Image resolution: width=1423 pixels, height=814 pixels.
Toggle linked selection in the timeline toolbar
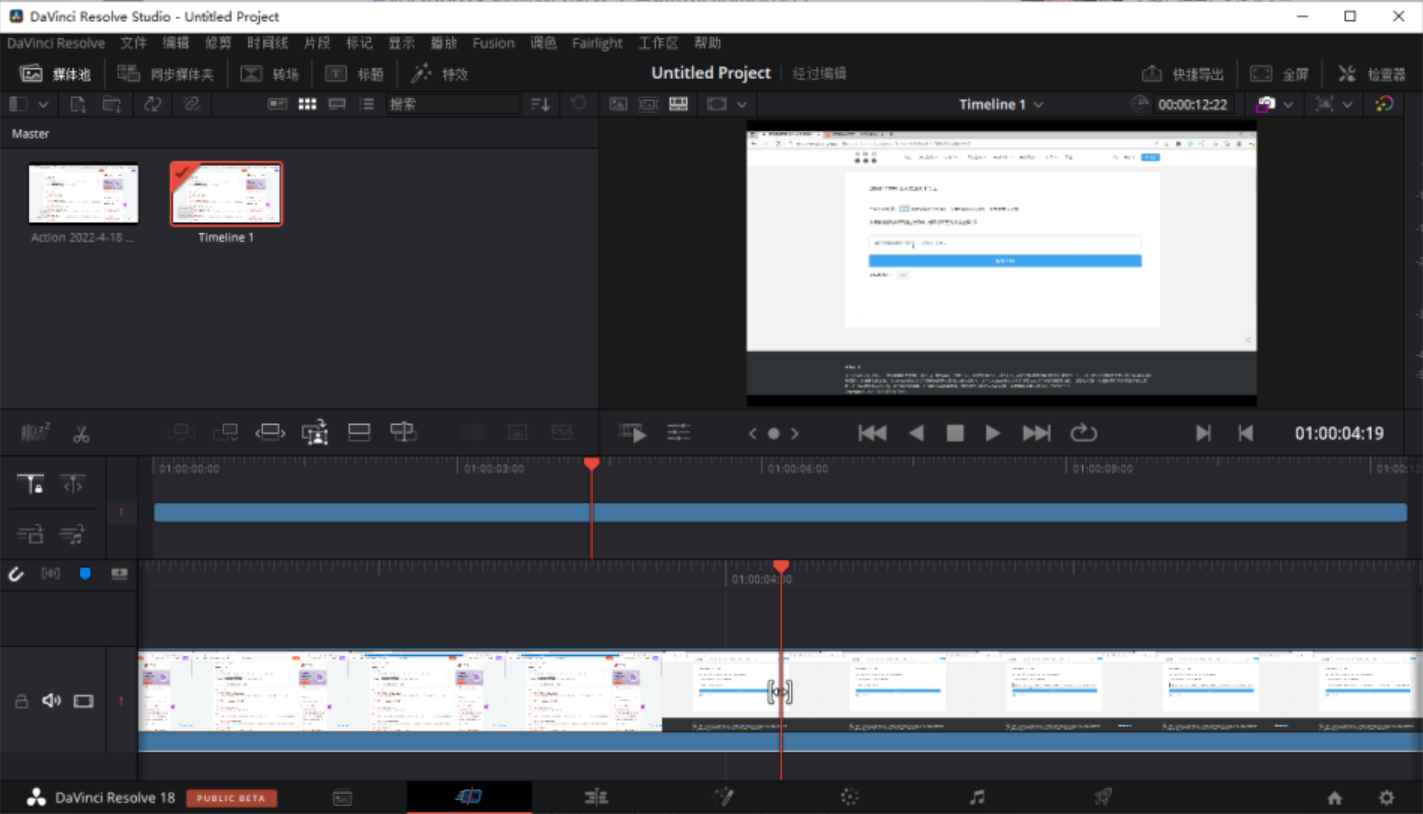(52, 573)
